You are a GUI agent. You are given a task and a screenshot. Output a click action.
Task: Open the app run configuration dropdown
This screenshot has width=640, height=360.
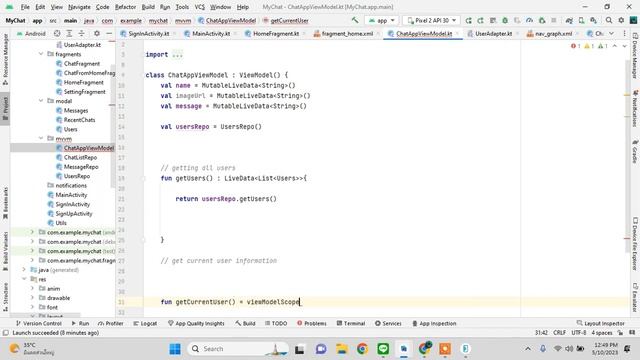pos(382,20)
